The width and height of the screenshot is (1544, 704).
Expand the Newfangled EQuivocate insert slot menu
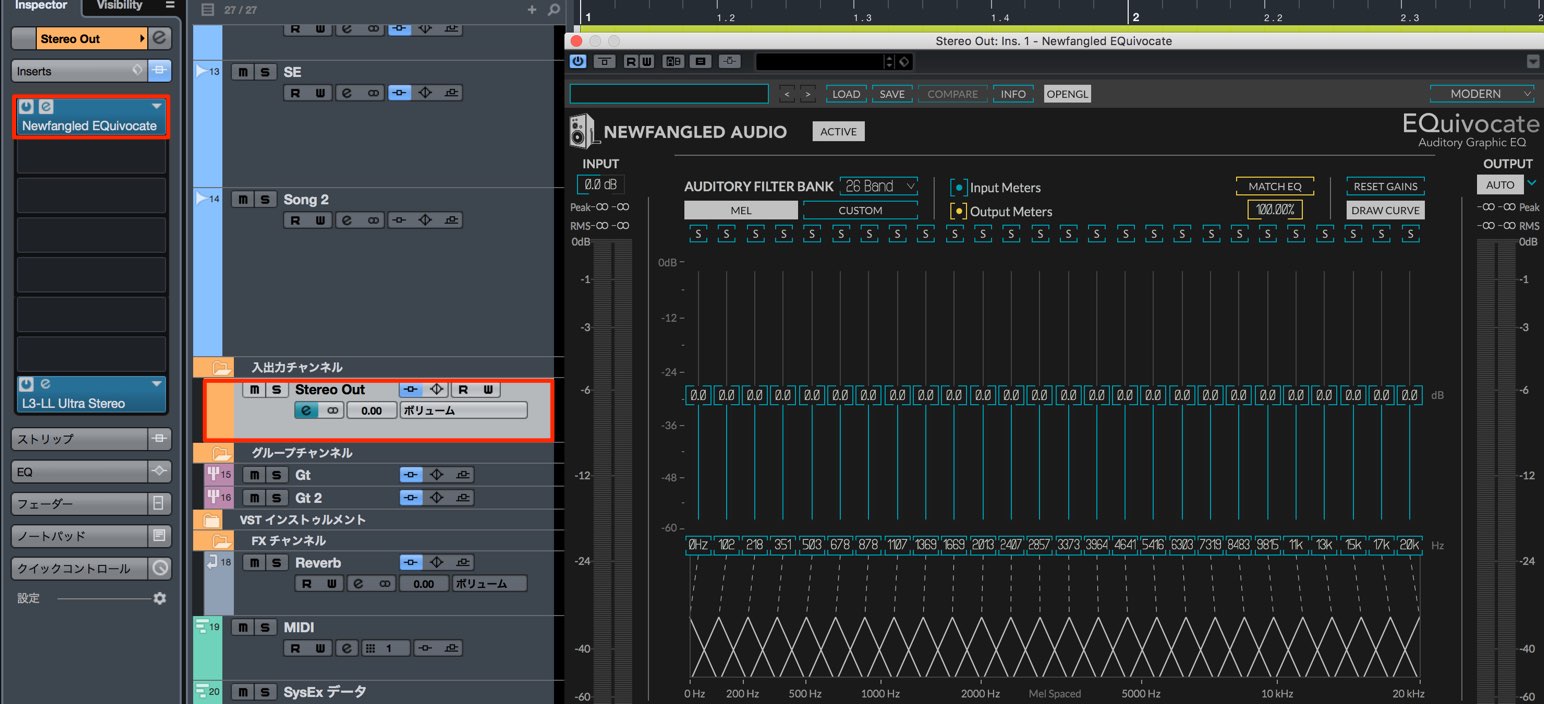[x=156, y=106]
